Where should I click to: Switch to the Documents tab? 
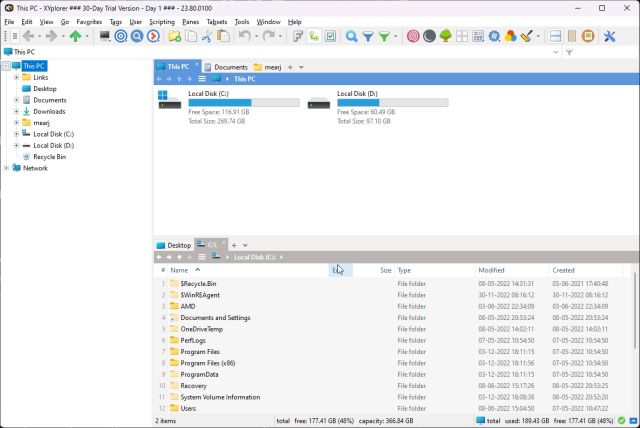[226, 67]
